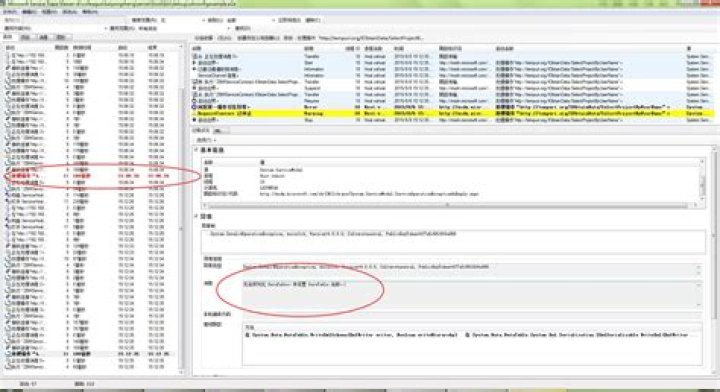Collapse the Basic Information section
Image resolution: width=720 pixels, height=392 pixels.
196,150
